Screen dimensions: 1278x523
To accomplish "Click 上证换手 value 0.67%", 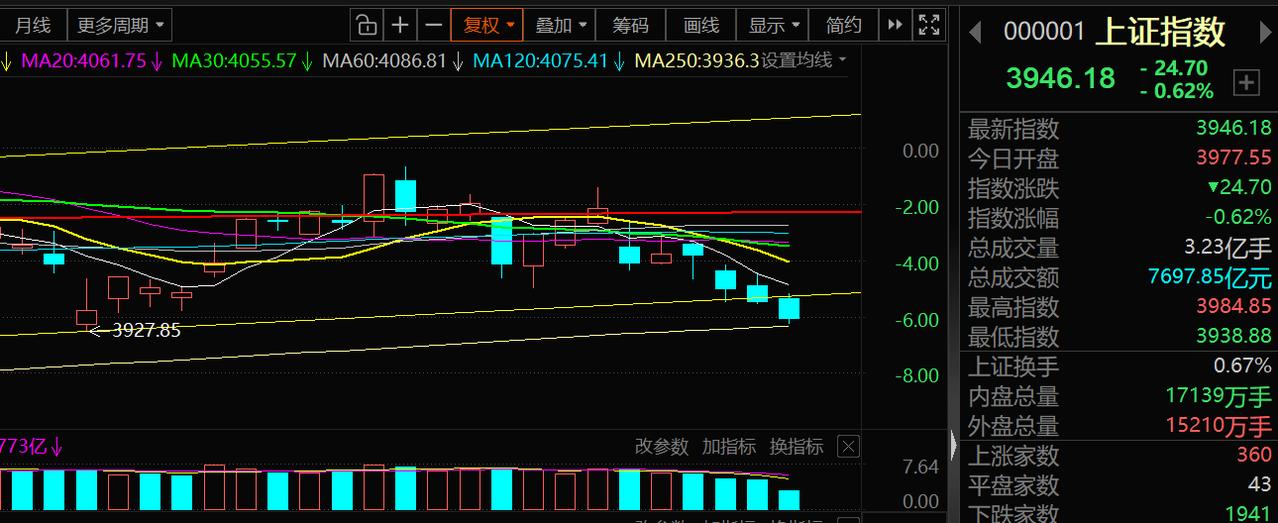I will 1242,366.
